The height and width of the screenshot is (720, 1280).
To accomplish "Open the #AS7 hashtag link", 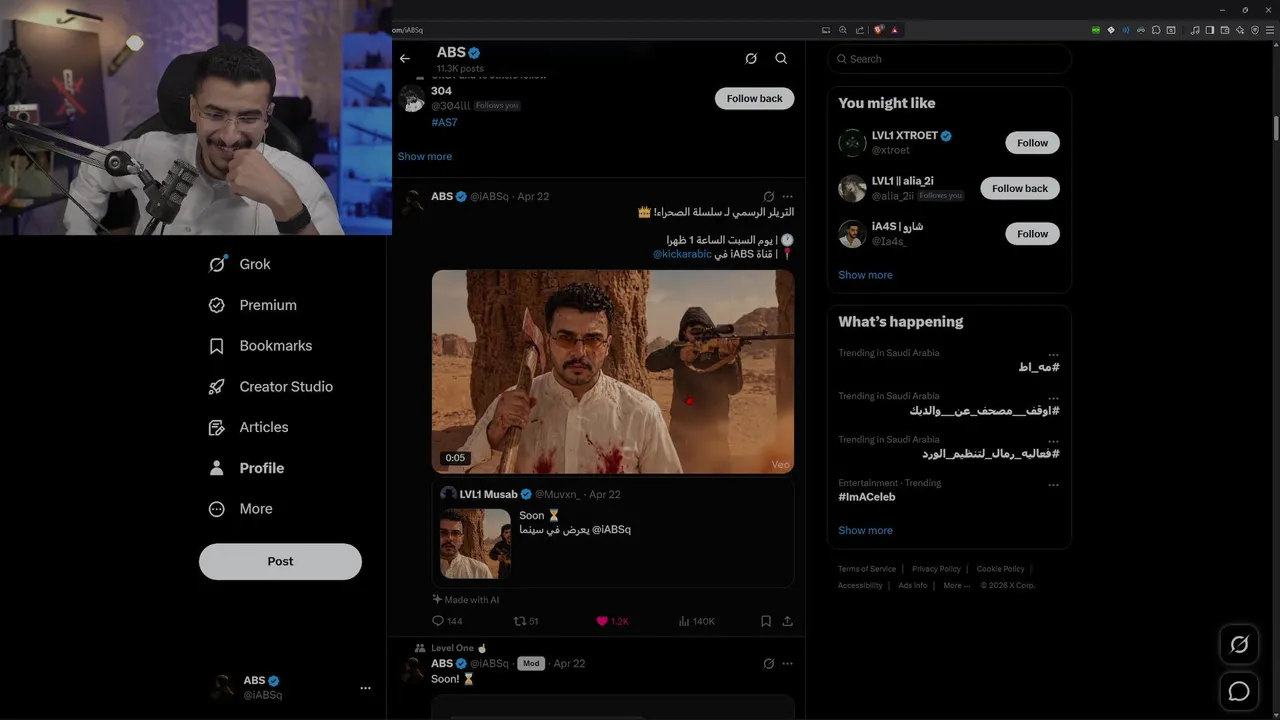I will (444, 122).
